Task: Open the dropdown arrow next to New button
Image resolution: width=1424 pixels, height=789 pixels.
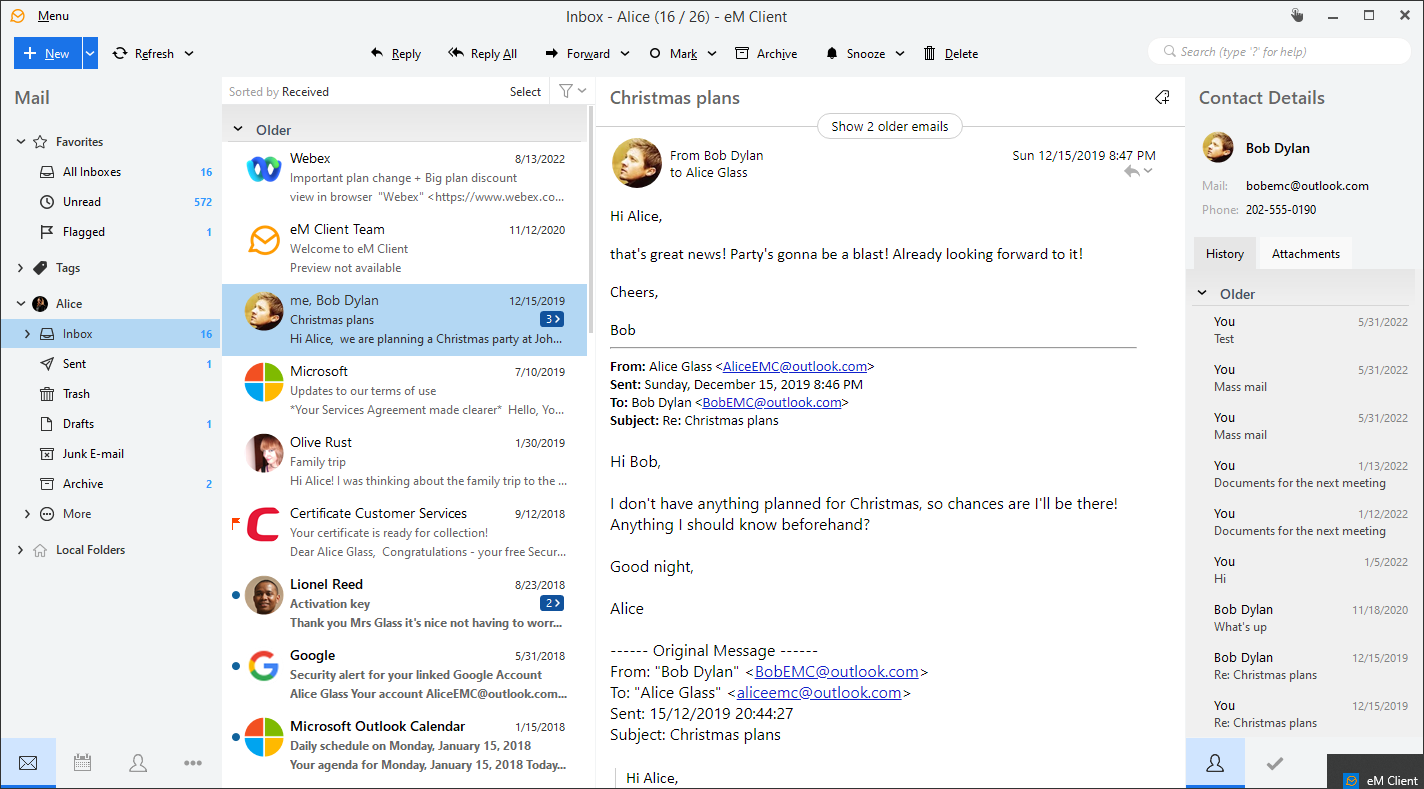Action: coord(90,54)
